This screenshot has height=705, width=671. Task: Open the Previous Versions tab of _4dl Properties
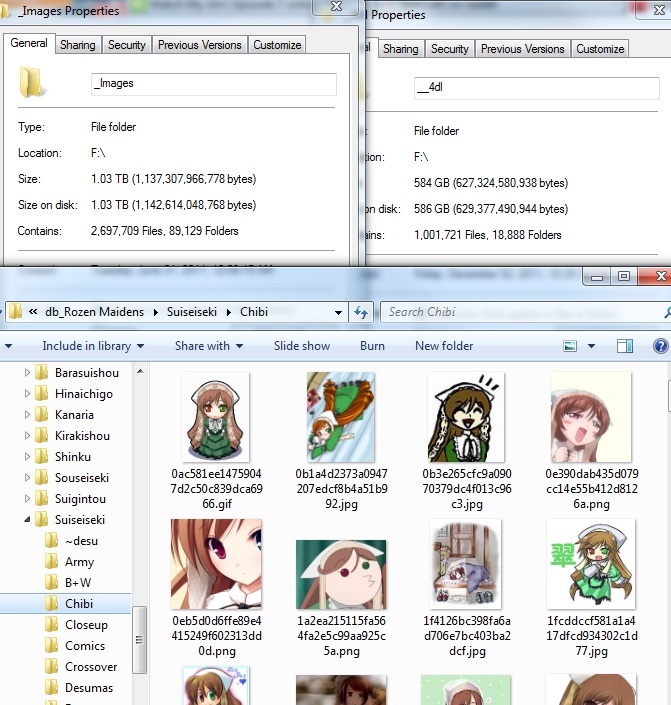click(522, 49)
